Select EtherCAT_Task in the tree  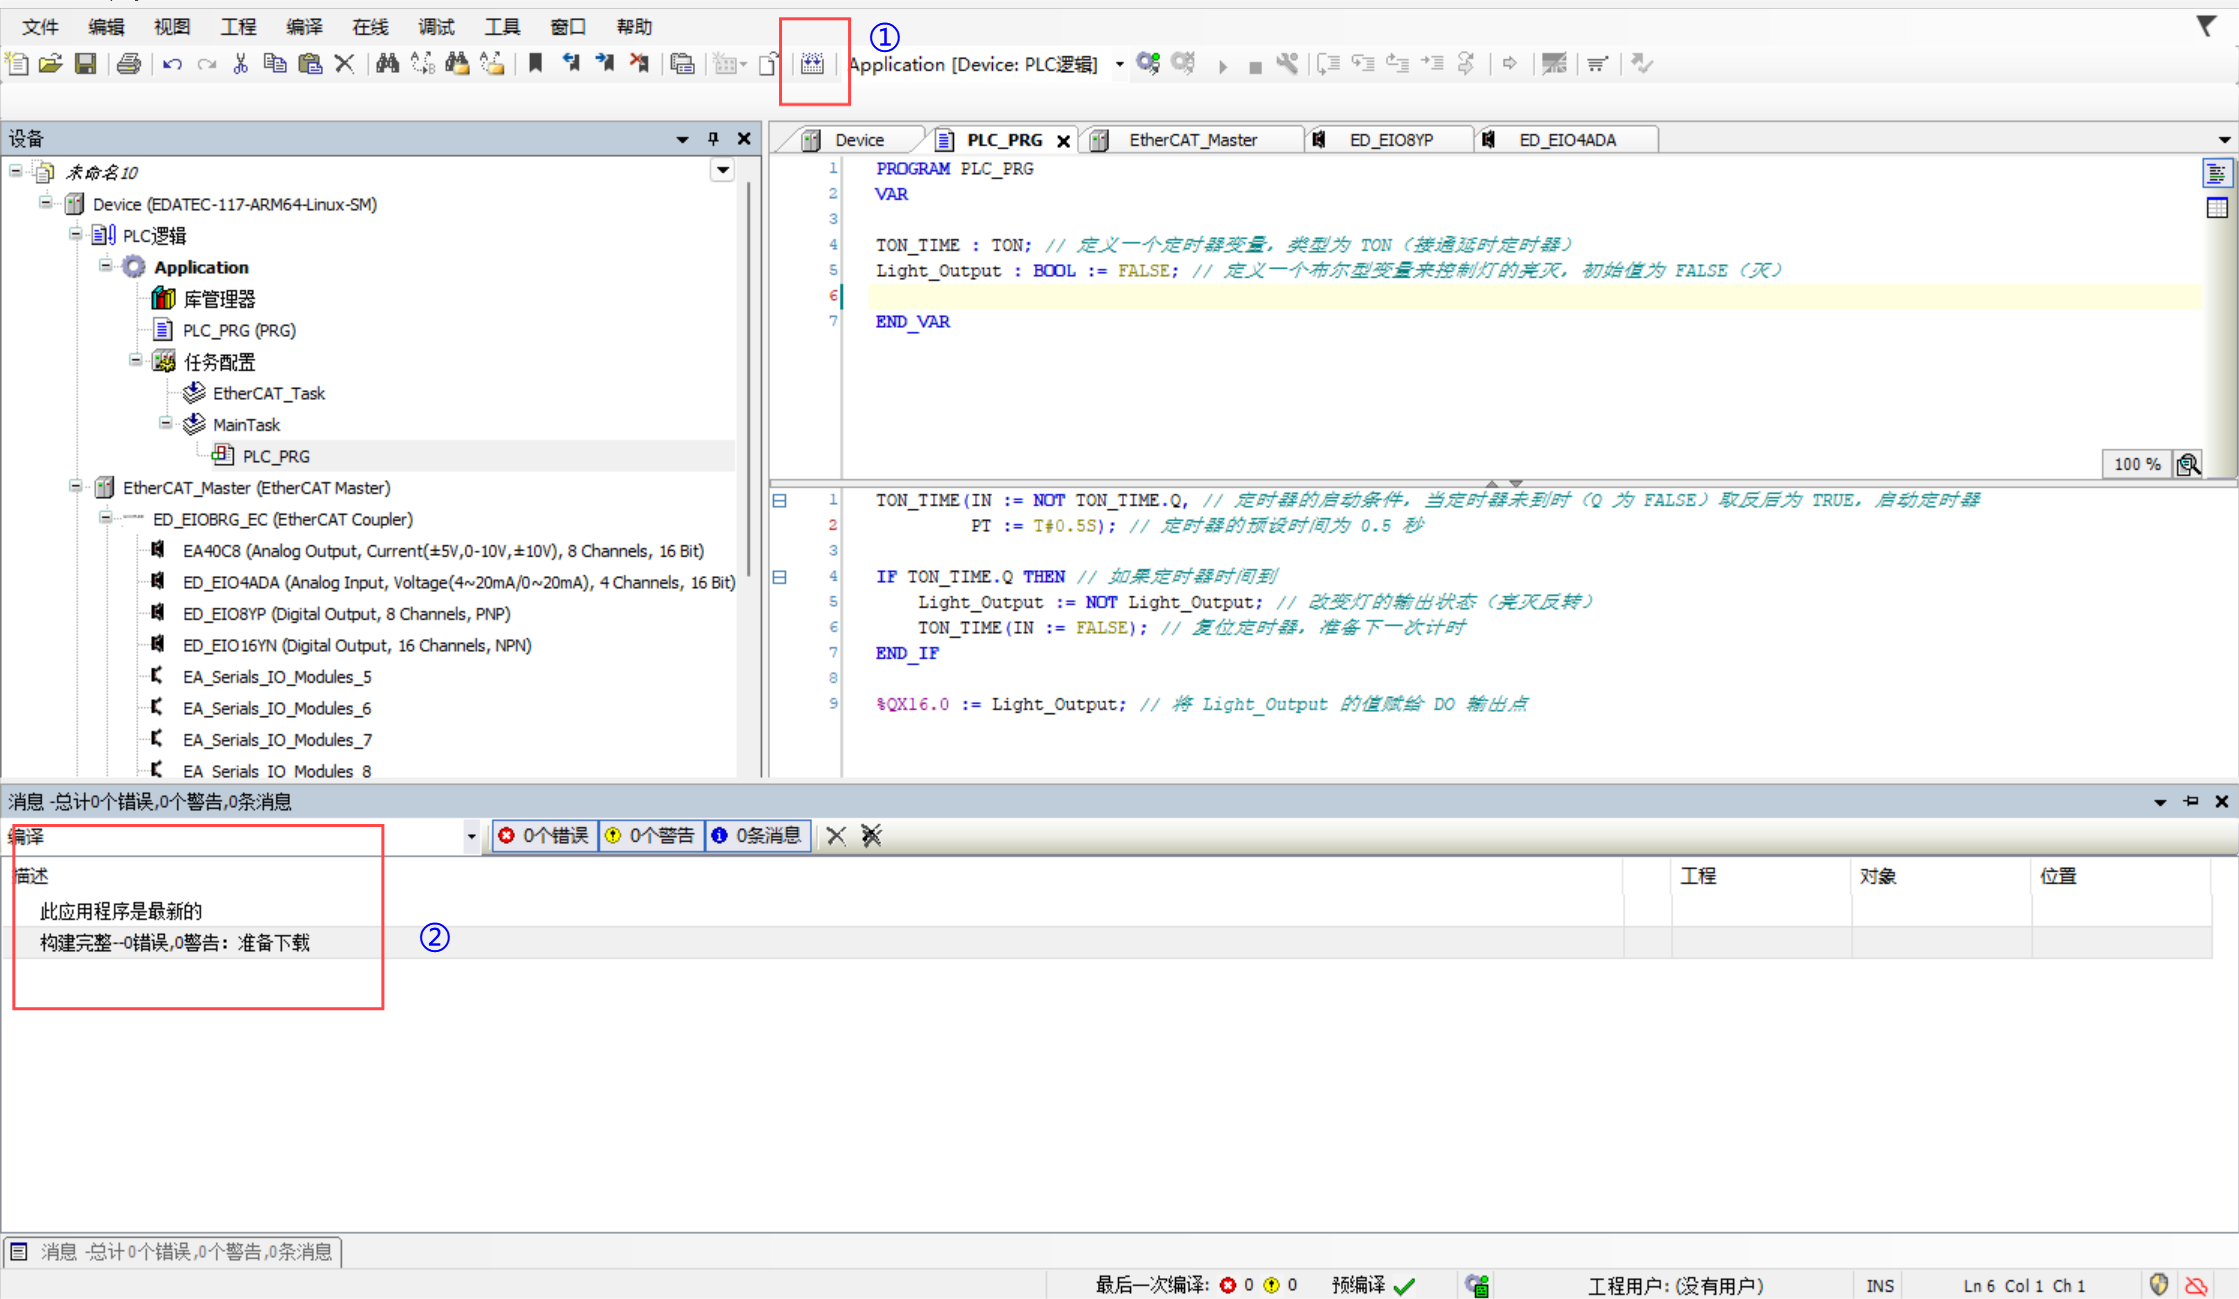[x=269, y=393]
